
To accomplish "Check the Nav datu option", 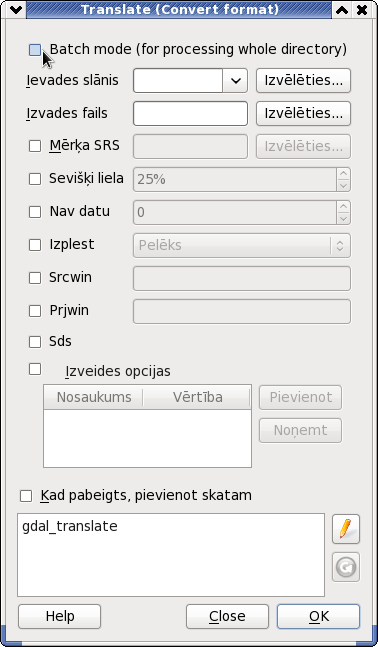I will coord(35,212).
